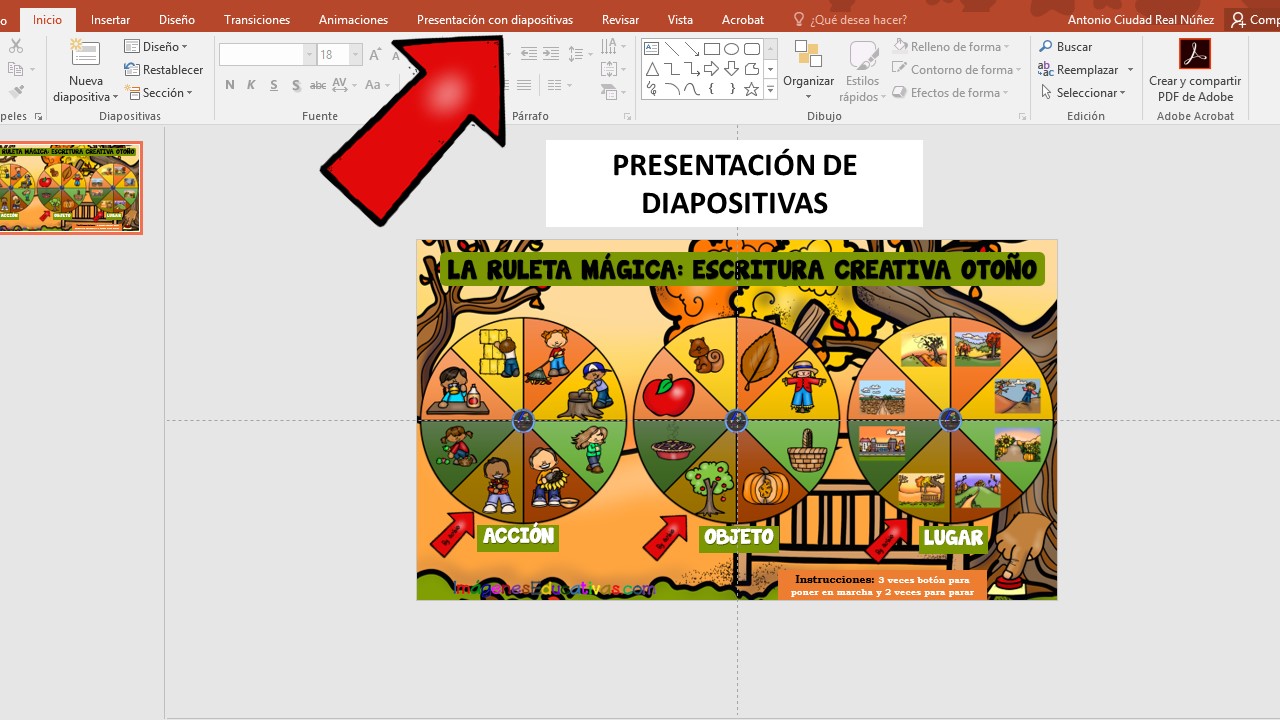The image size is (1280, 720).
Task: Select the Negrita (bold) formatting icon
Action: click(229, 85)
